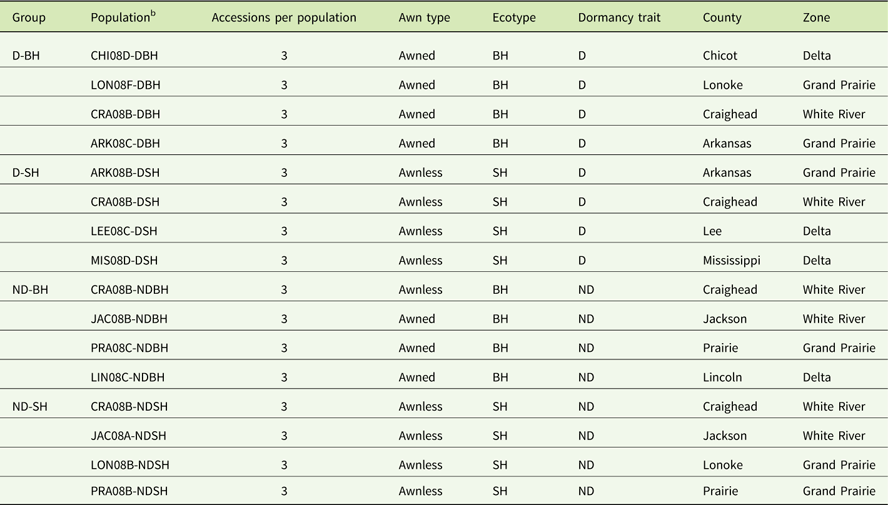
Task: Click population CHI08D-DBH
Action: [x=125, y=56]
